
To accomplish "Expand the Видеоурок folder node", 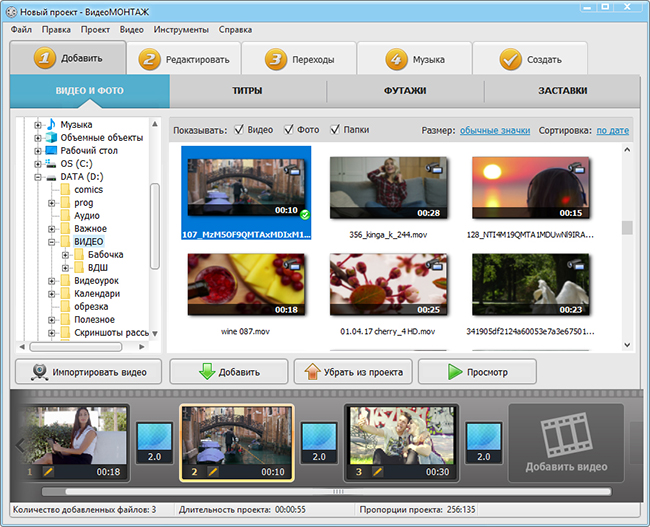I will (52, 281).
